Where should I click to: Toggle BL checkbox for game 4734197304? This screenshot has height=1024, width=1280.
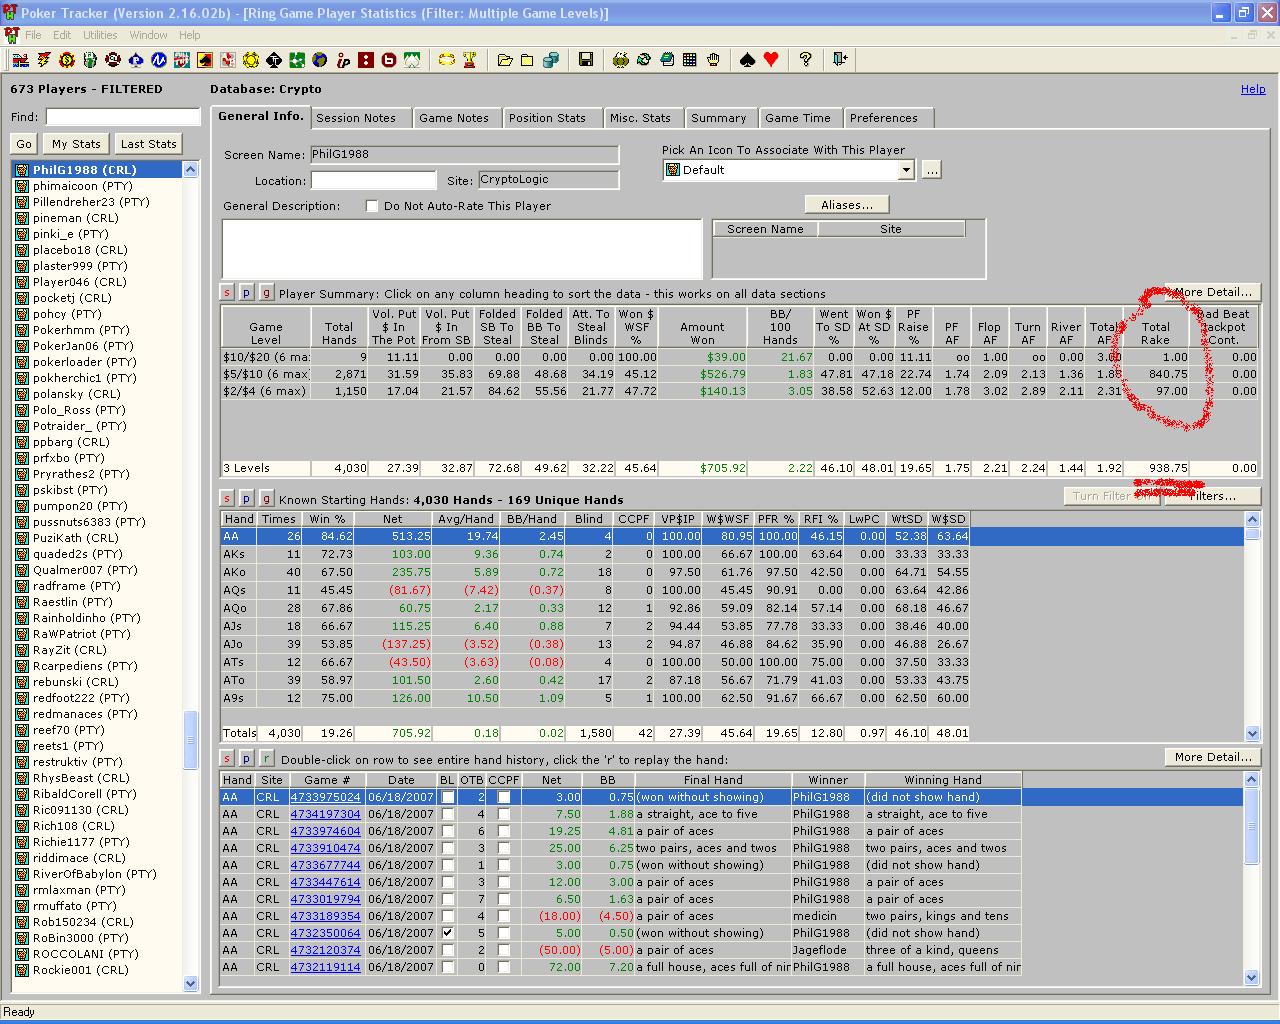point(448,814)
